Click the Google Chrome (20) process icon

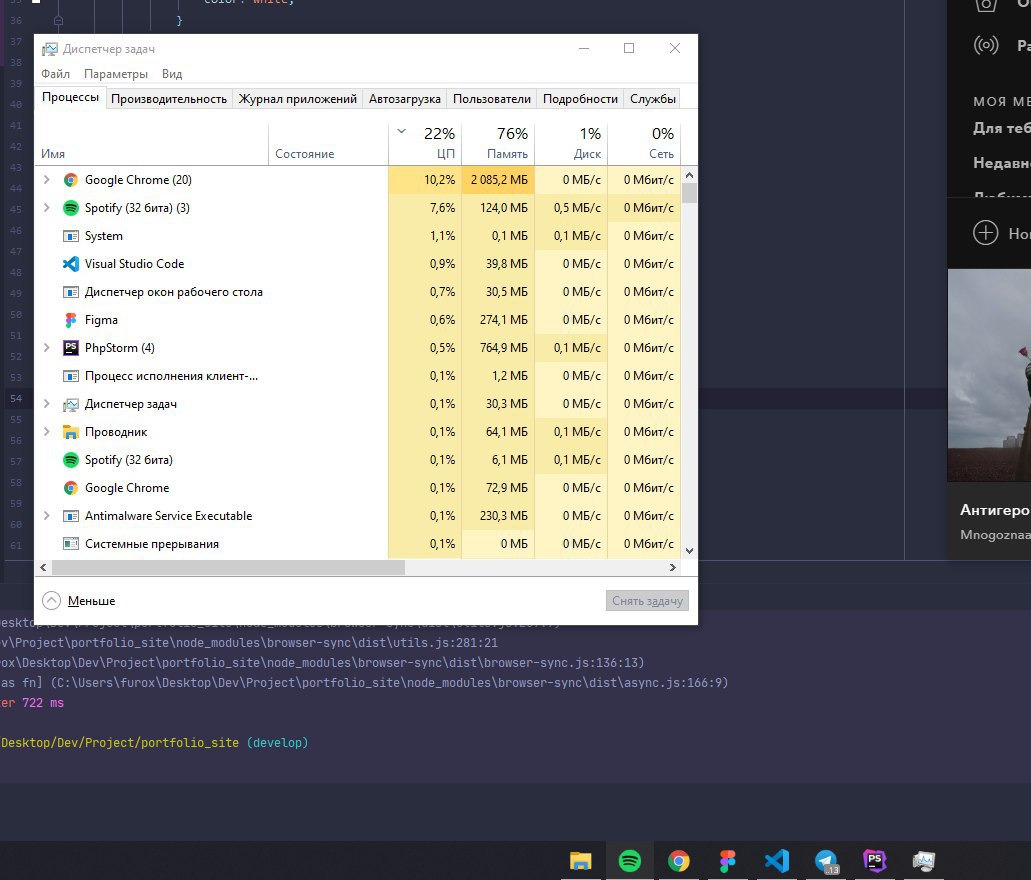coord(71,180)
